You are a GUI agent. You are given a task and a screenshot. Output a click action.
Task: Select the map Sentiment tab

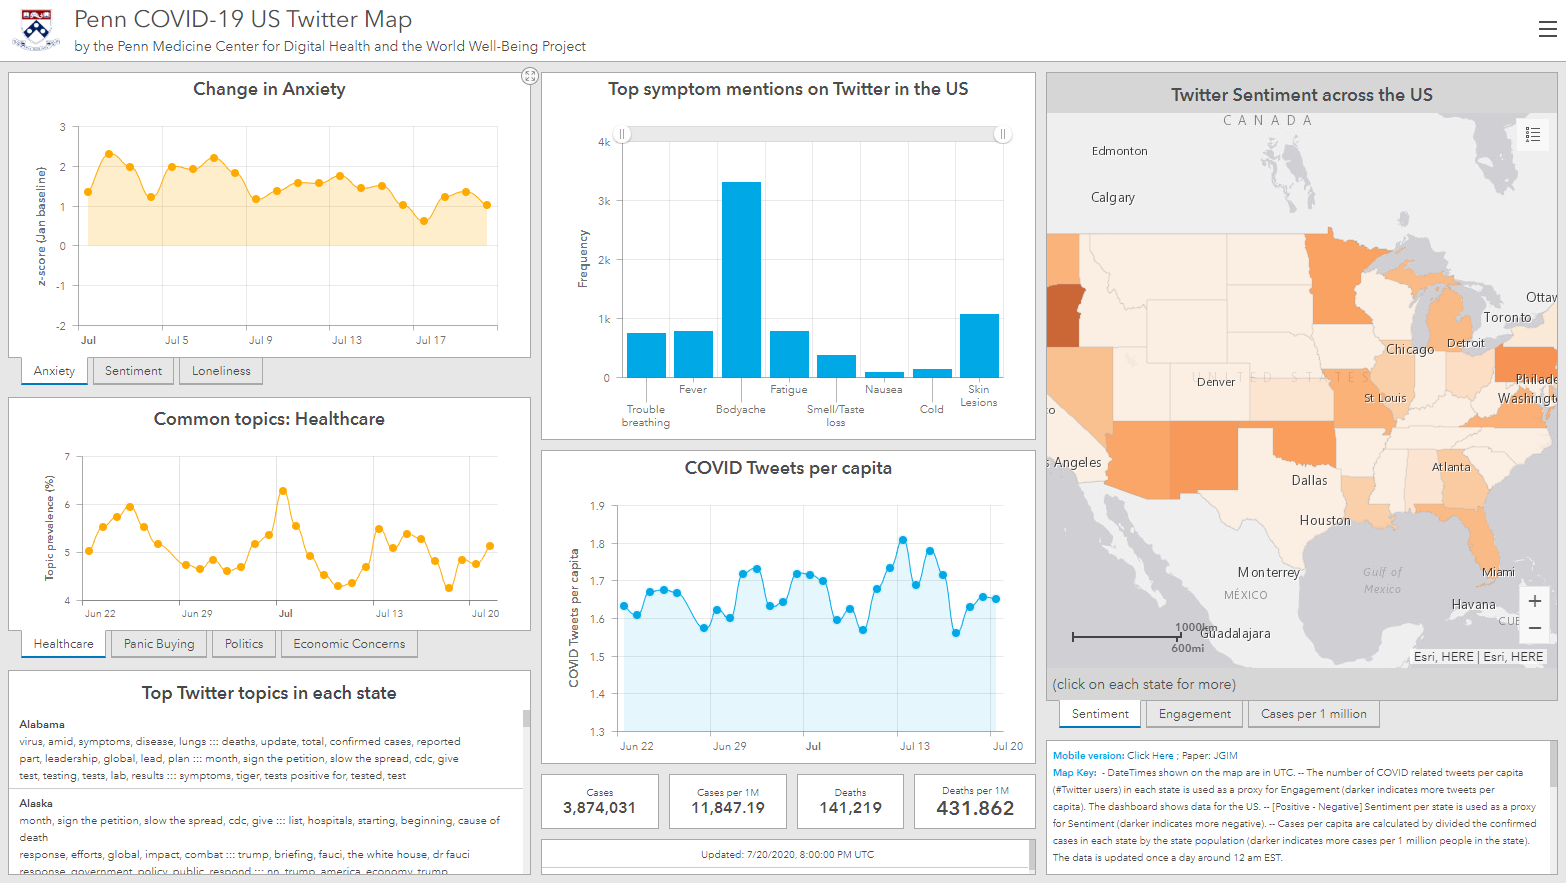coord(1100,714)
